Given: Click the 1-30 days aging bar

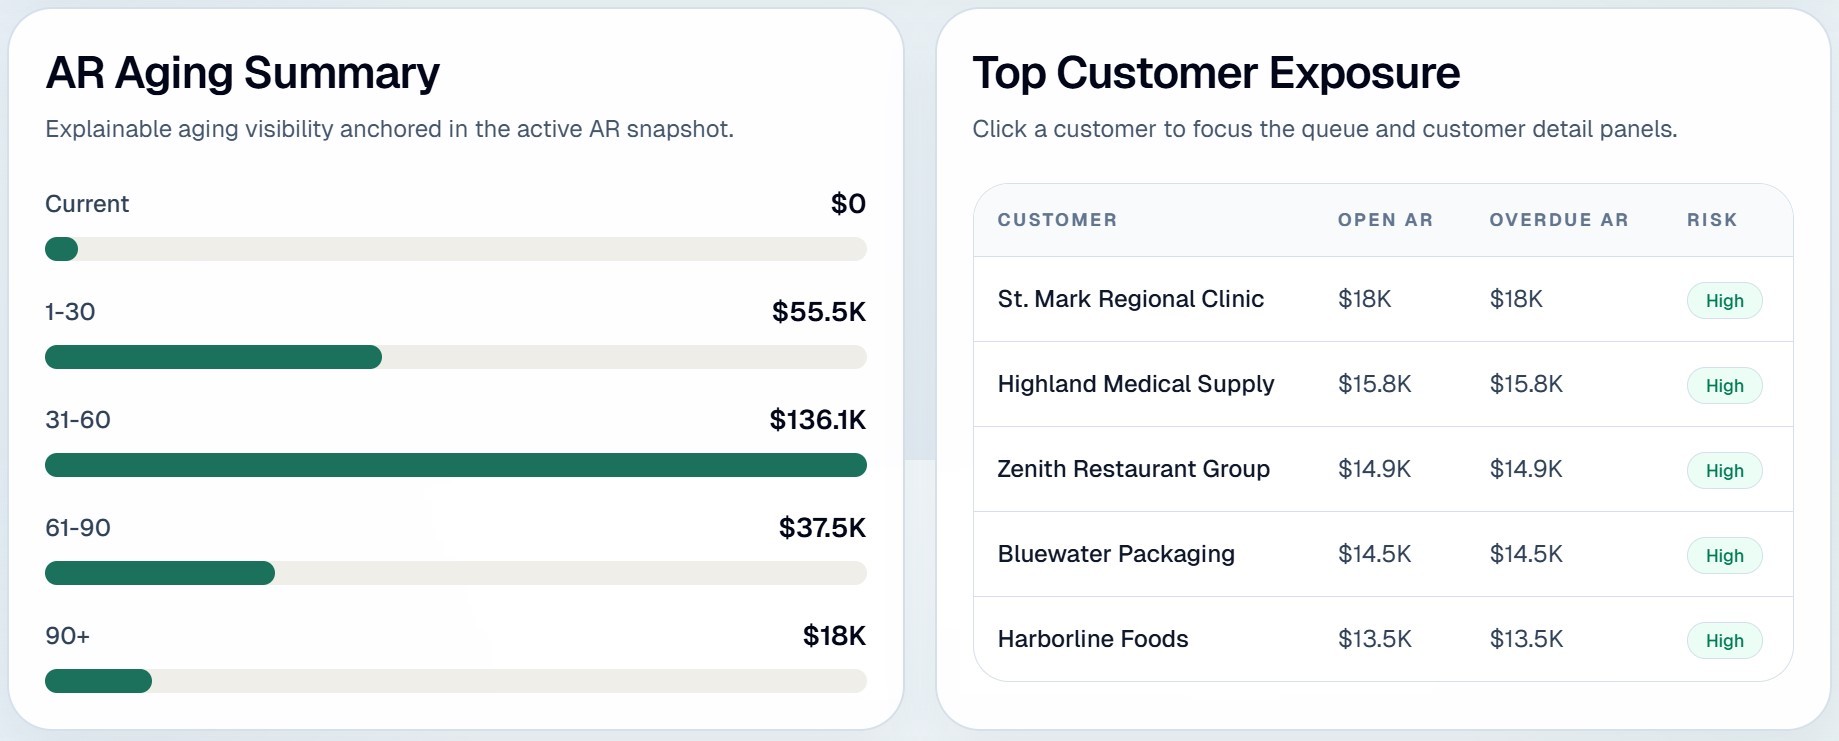Looking at the screenshot, I should (x=455, y=357).
